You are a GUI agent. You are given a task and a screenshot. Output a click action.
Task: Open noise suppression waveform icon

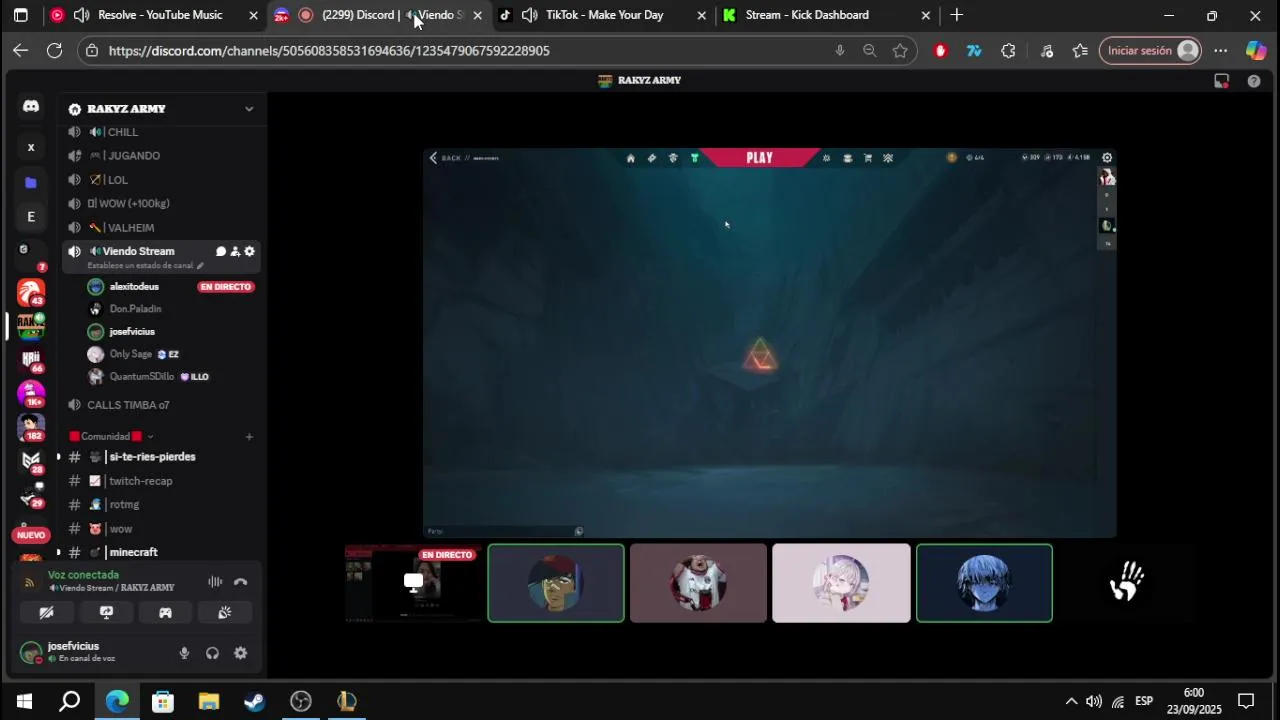(x=215, y=582)
